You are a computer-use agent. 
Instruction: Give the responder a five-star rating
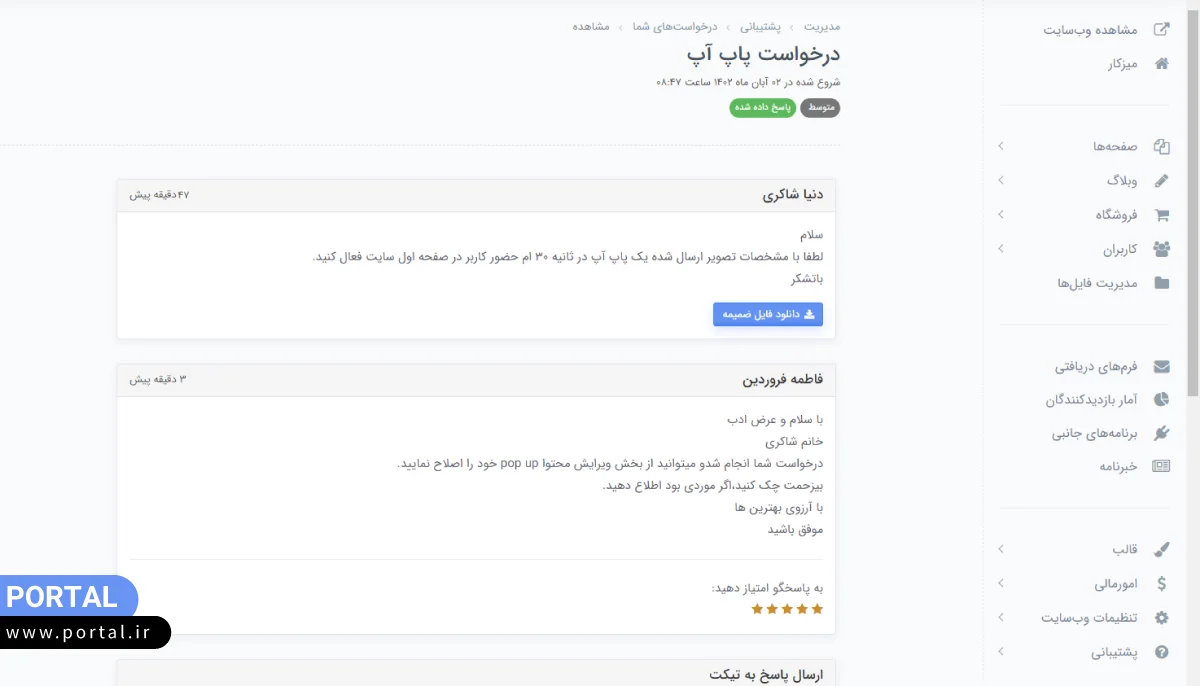(x=757, y=607)
